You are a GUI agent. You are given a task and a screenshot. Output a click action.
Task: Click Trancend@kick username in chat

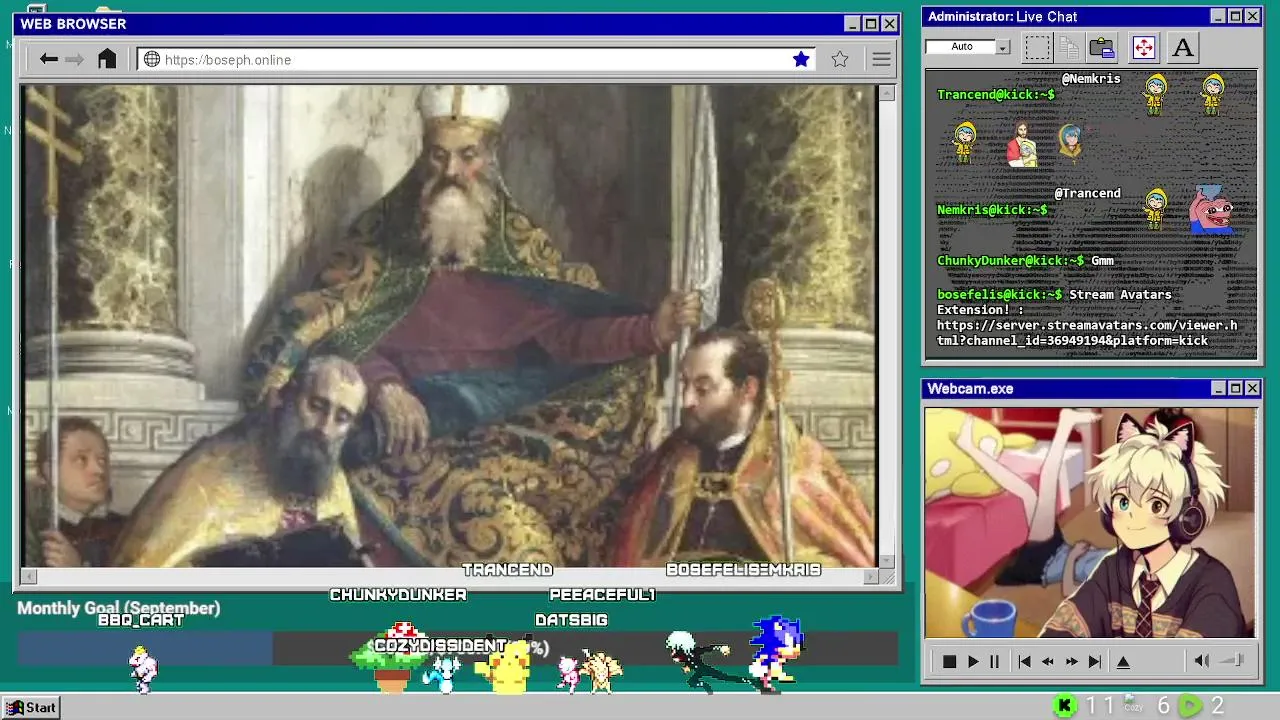point(995,95)
